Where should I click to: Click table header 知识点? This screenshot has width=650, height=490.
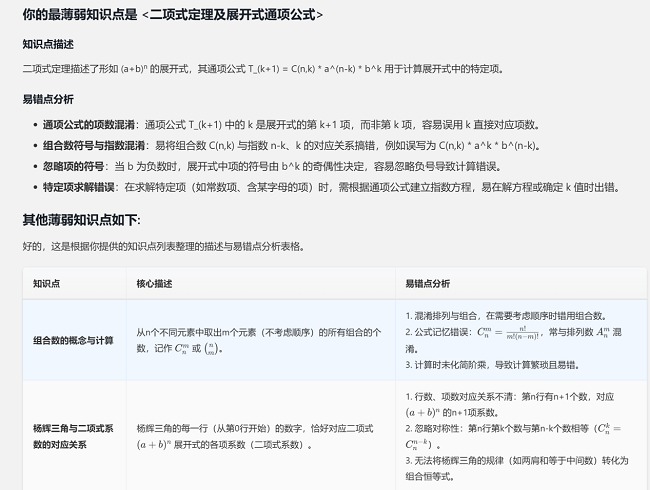coord(46,284)
